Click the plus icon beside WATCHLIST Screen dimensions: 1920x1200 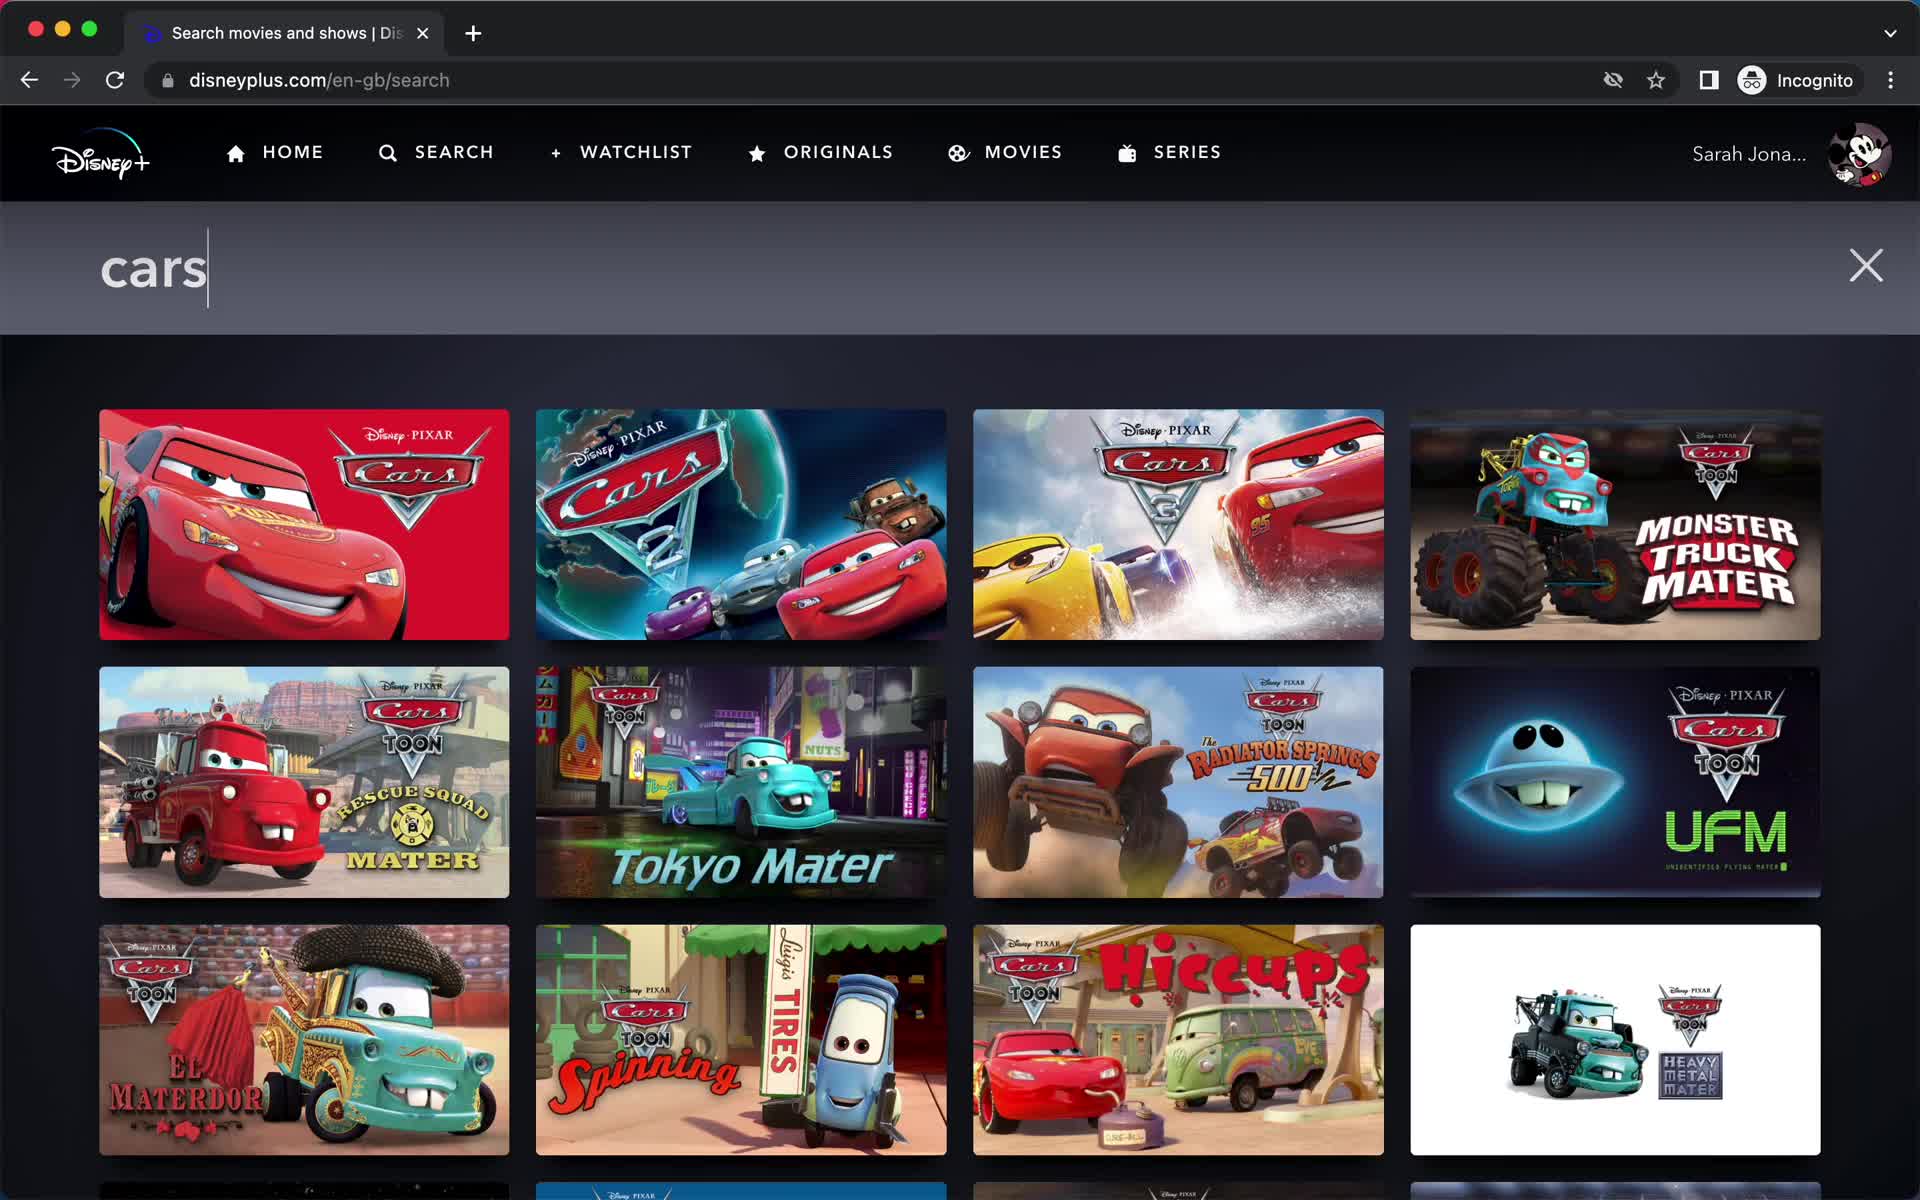(556, 153)
